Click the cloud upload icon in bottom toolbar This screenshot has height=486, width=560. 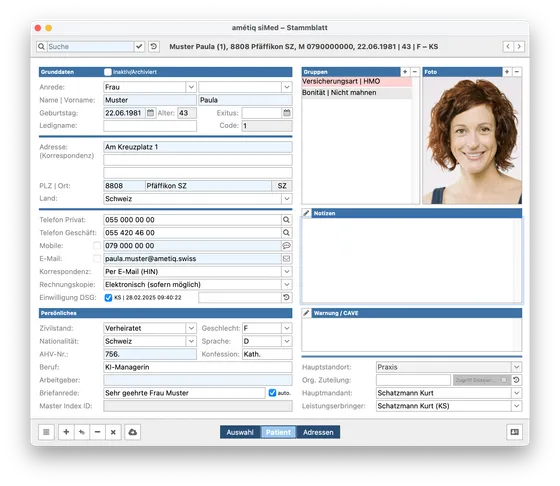tap(132, 432)
